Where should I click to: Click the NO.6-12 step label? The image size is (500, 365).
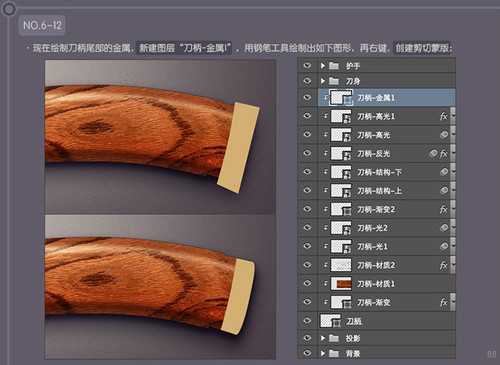pos(42,25)
